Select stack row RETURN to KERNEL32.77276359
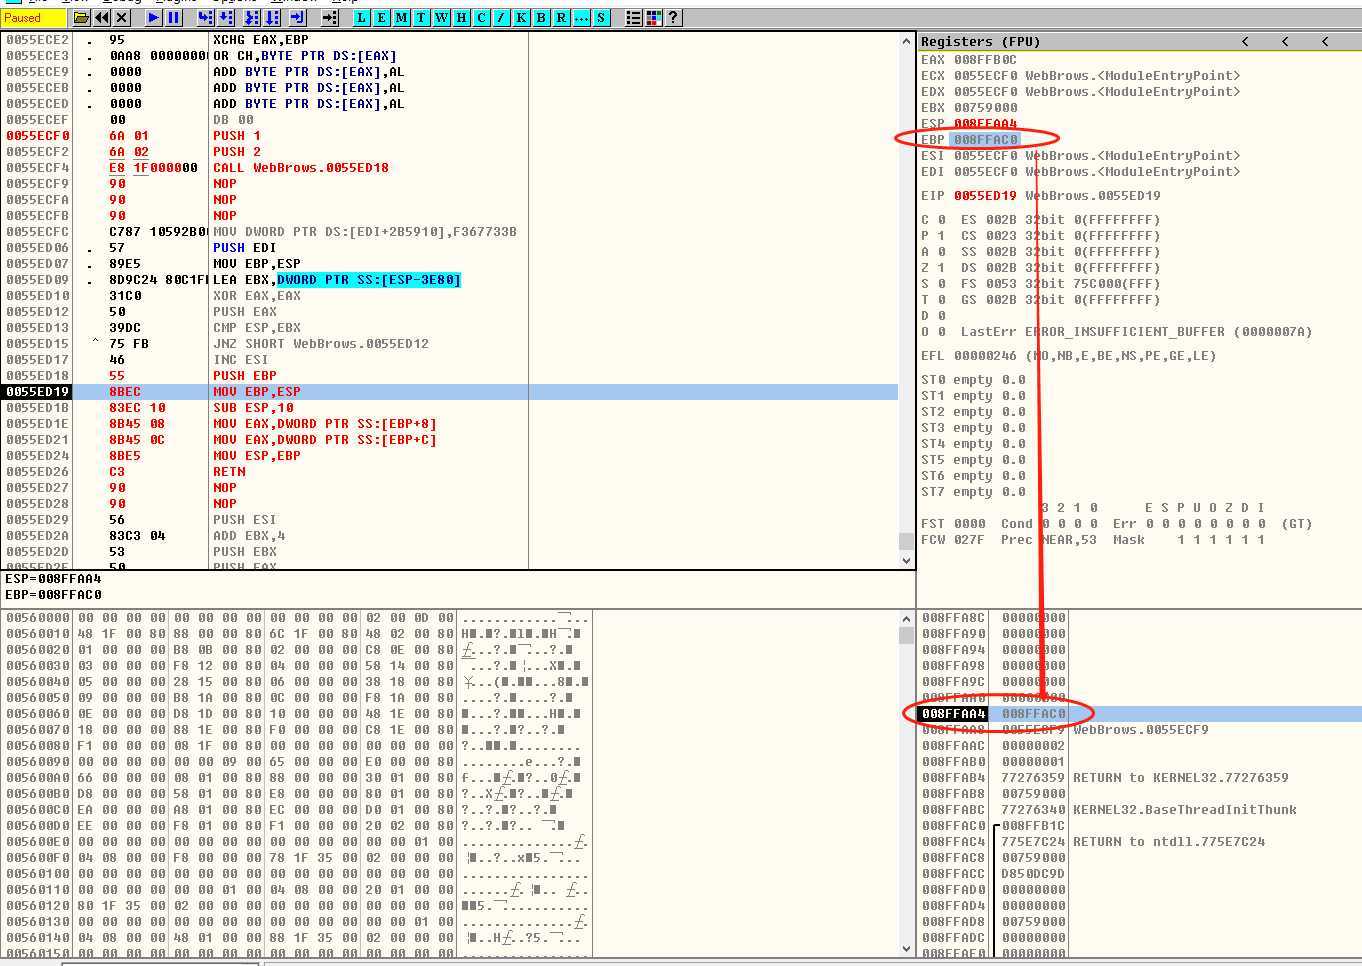1362x966 pixels. tap(1139, 778)
